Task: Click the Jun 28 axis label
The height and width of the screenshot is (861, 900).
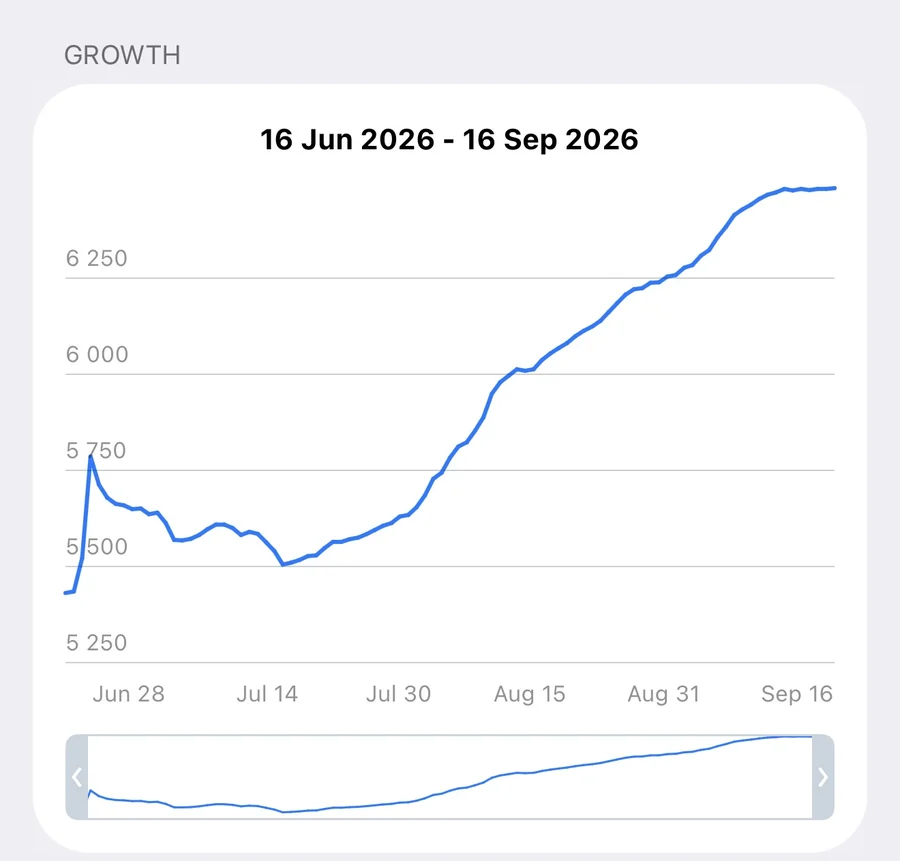Action: 129,694
